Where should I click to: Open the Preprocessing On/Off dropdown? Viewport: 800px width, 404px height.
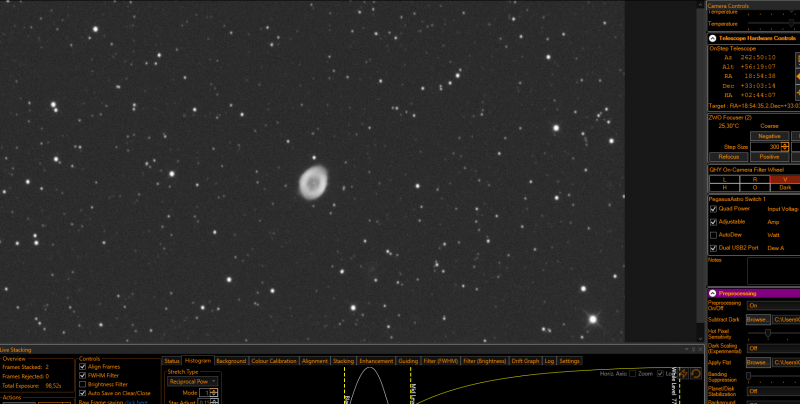click(x=773, y=306)
